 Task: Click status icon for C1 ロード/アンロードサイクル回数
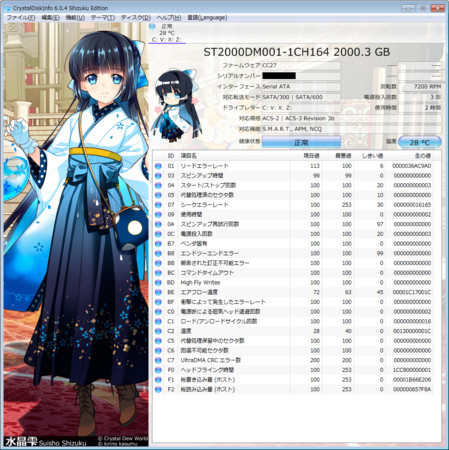pyautogui.click(x=158, y=321)
